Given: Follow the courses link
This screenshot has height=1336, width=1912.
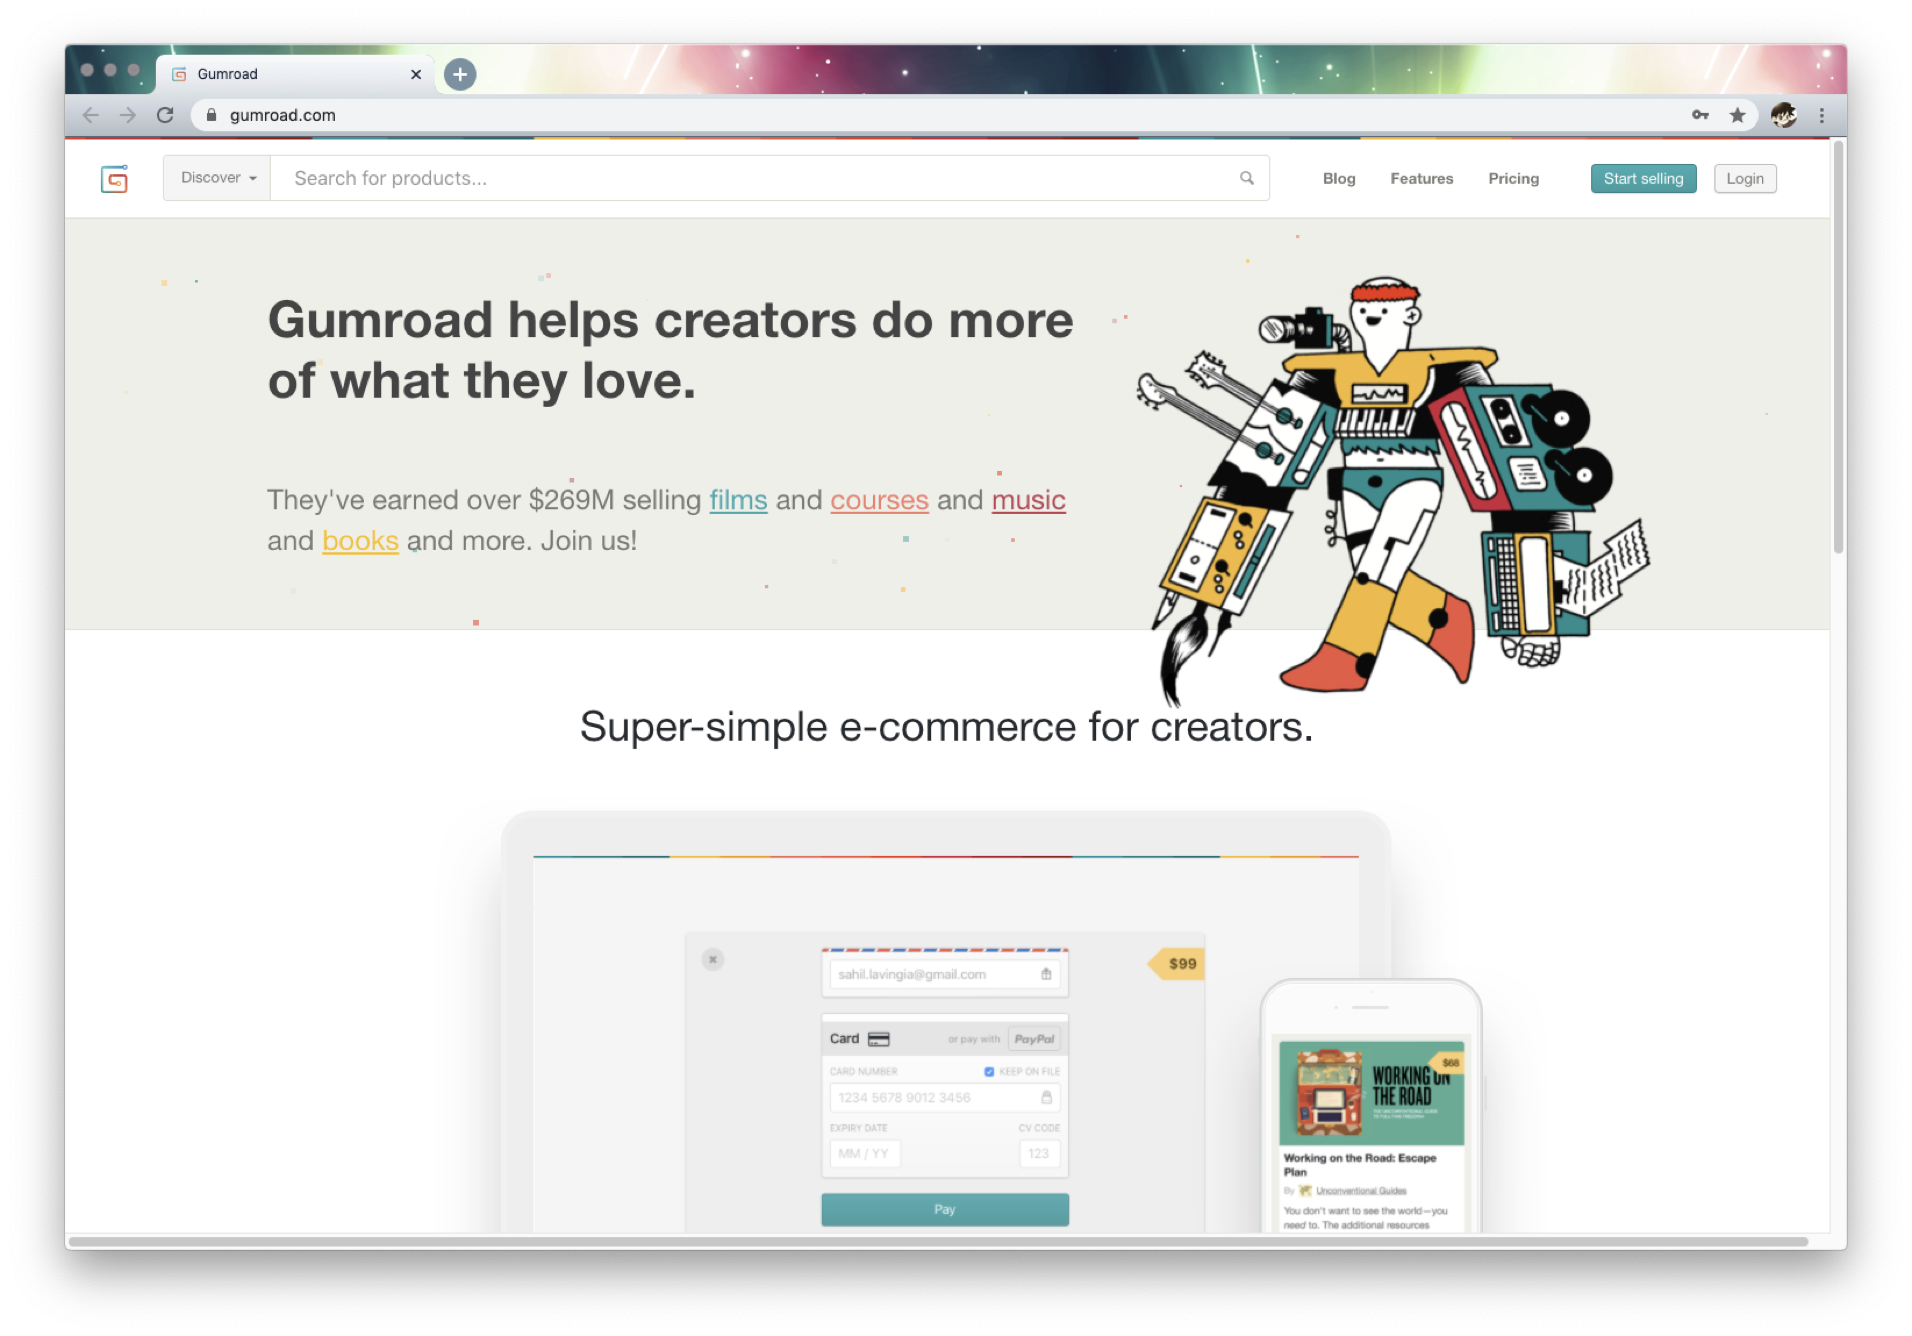Looking at the screenshot, I should pyautogui.click(x=879, y=500).
